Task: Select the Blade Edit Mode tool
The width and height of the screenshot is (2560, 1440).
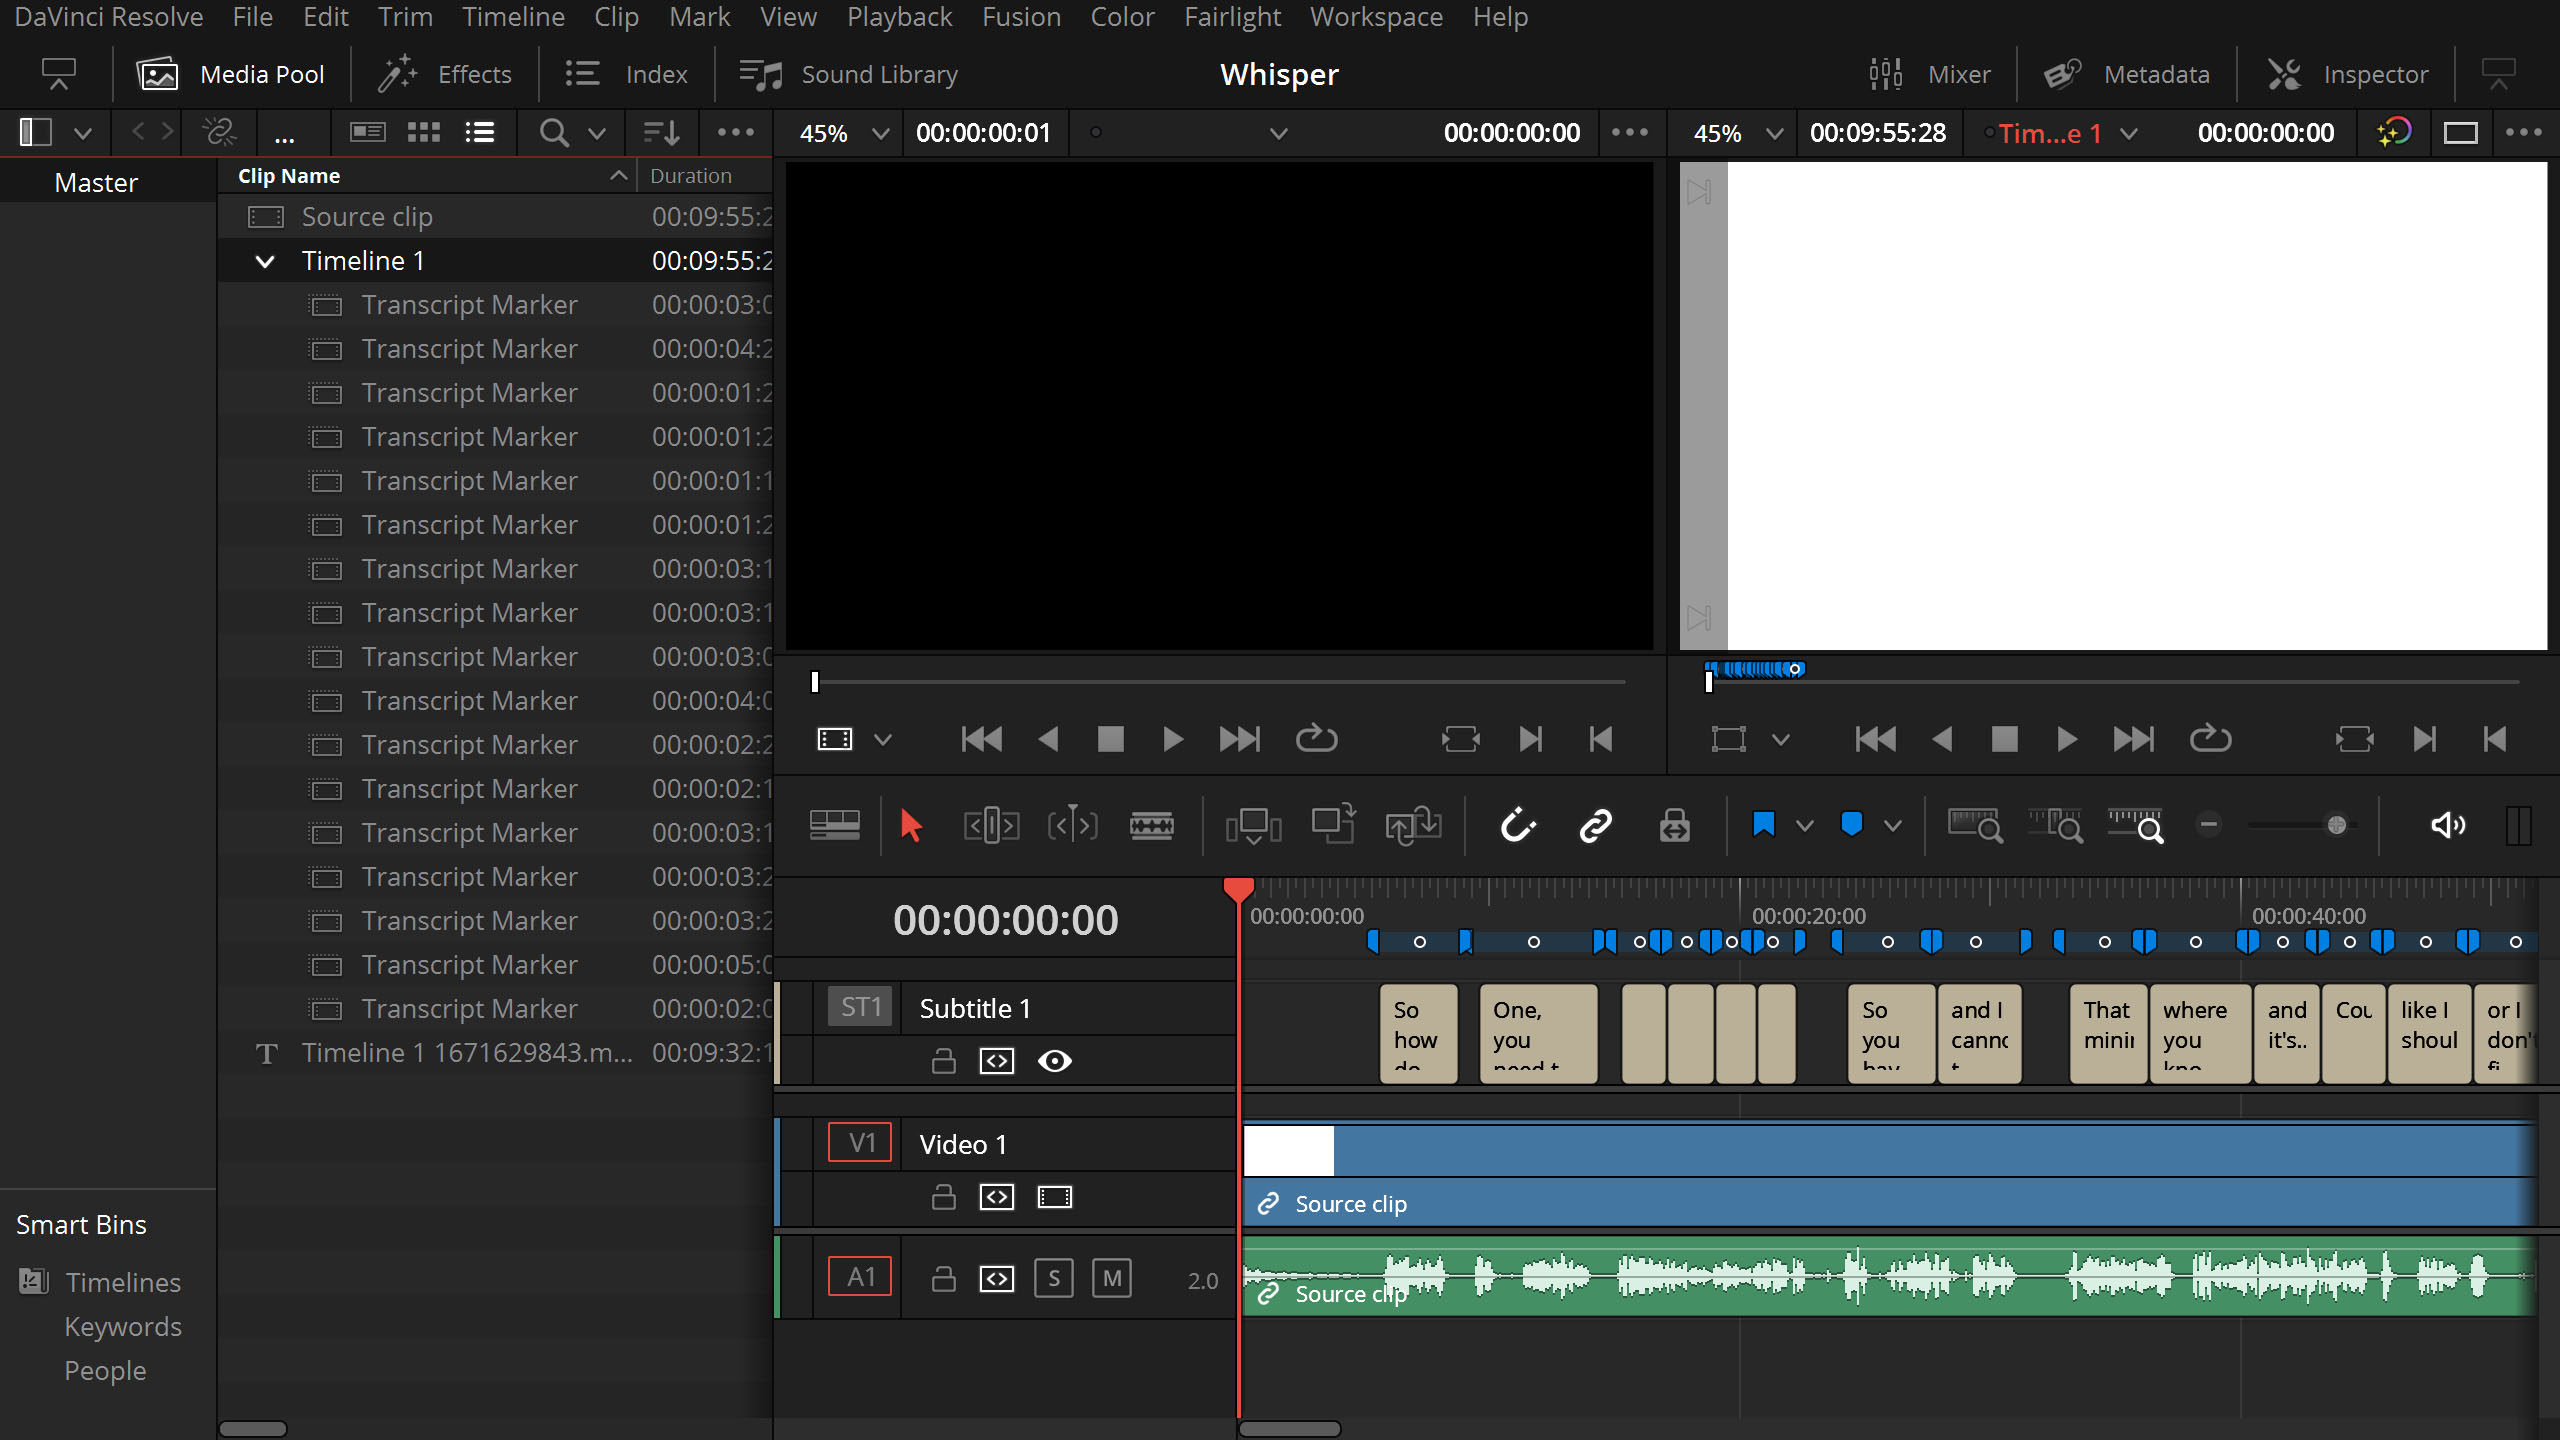Action: click(x=1152, y=826)
